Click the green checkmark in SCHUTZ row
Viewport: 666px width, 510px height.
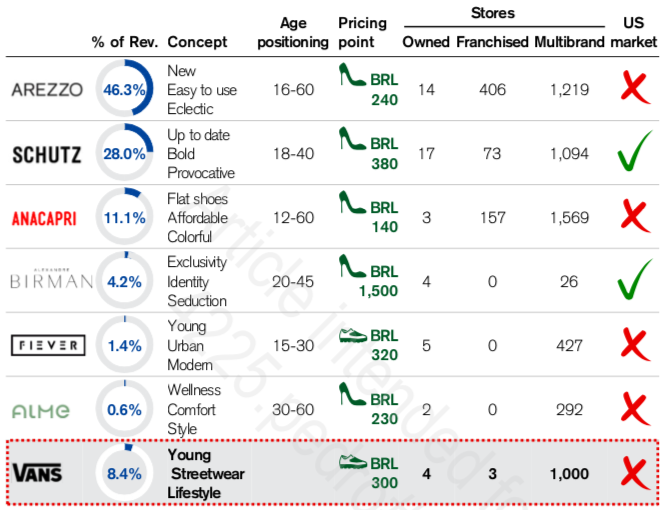(x=635, y=151)
